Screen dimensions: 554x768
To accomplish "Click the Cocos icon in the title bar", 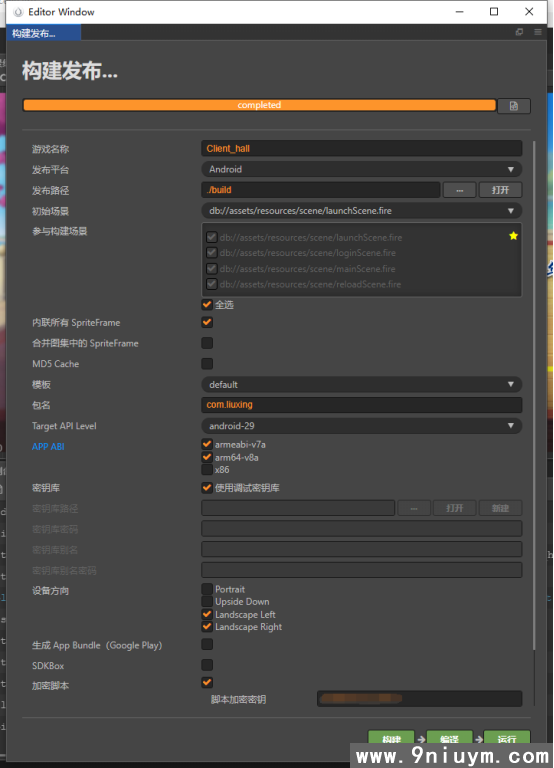I will point(18,12).
